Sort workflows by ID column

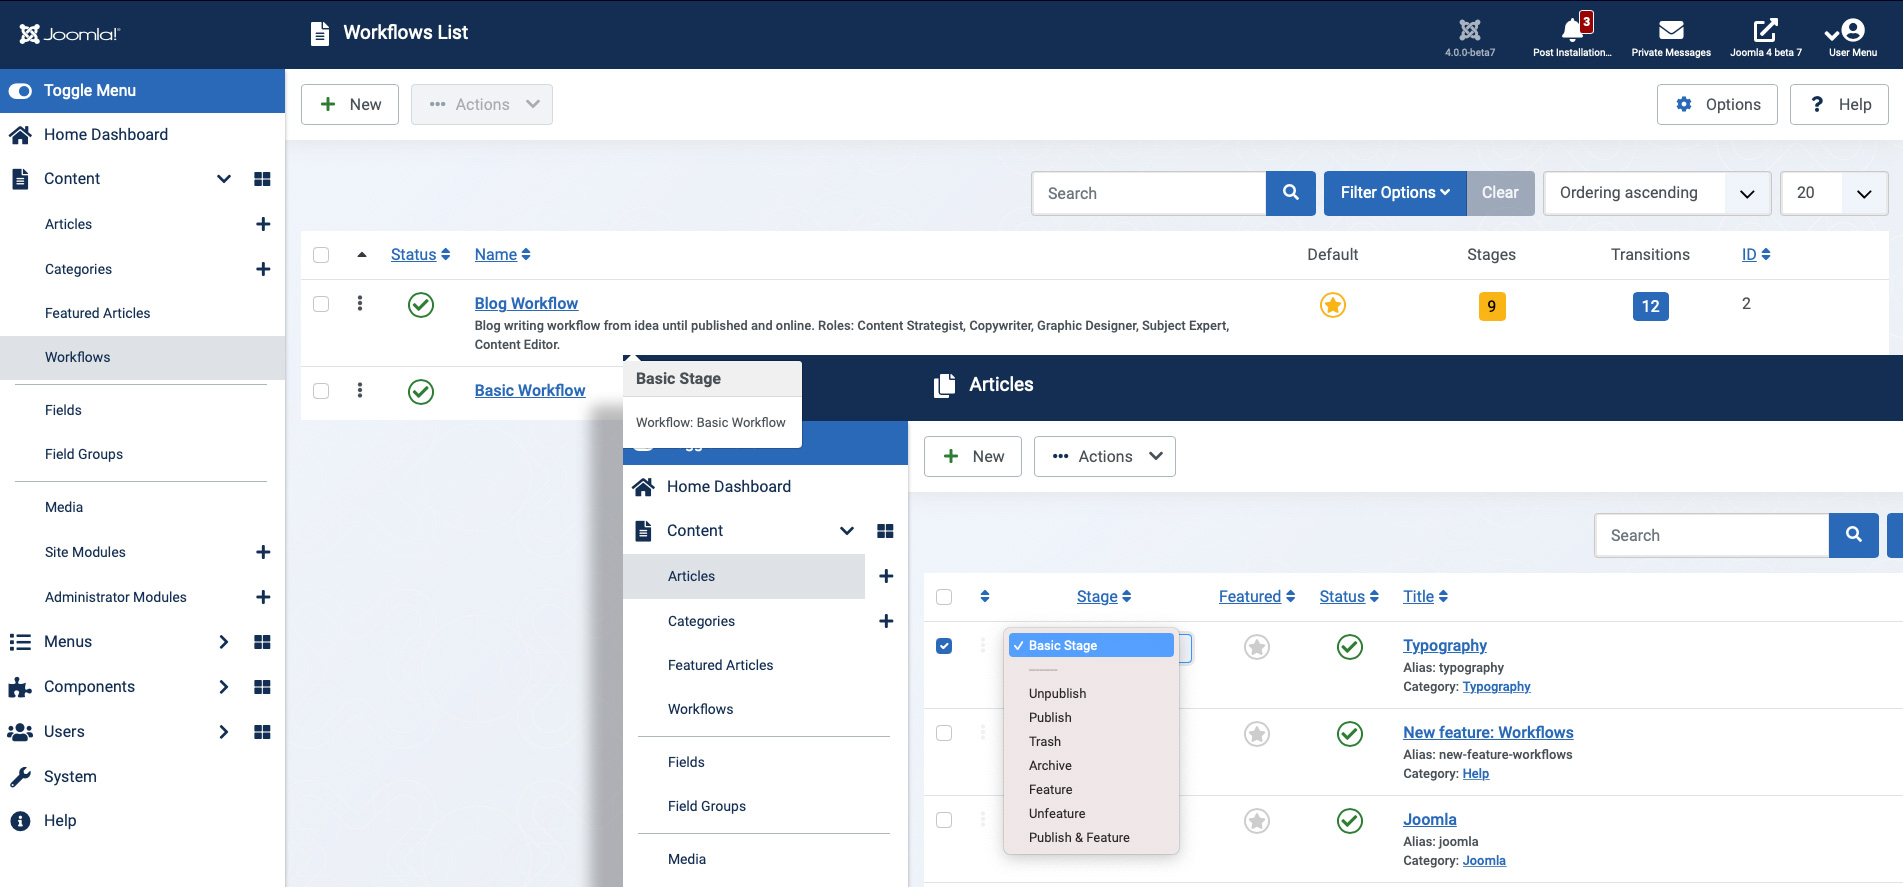pyautogui.click(x=1755, y=255)
